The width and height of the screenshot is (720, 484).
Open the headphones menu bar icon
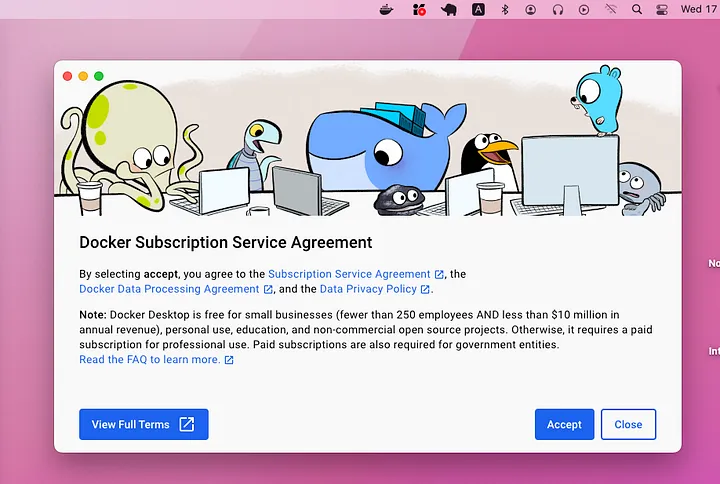[557, 9]
